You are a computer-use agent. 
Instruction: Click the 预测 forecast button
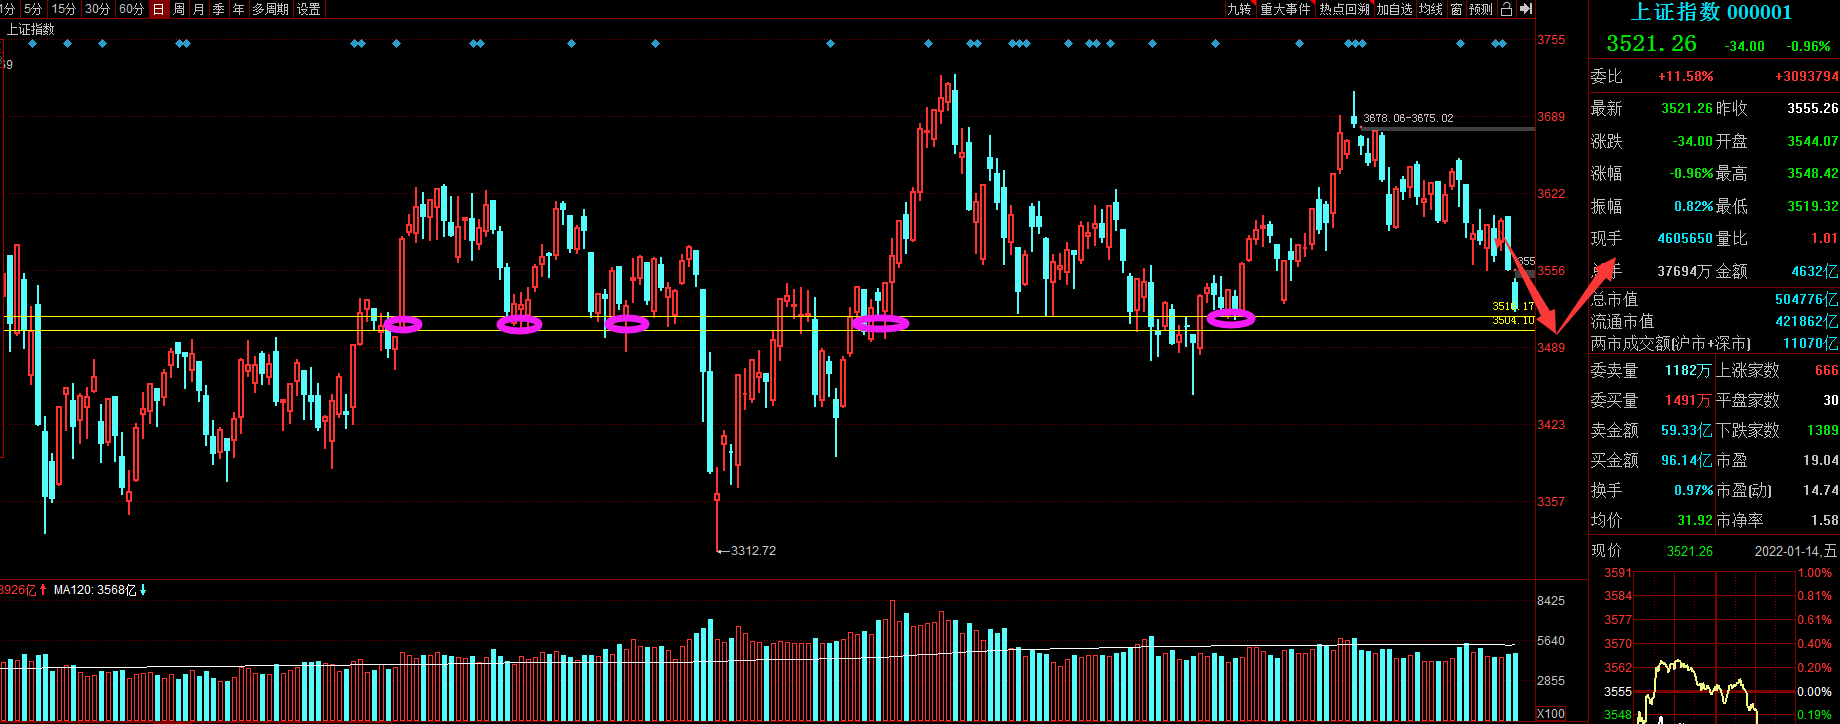1481,9
